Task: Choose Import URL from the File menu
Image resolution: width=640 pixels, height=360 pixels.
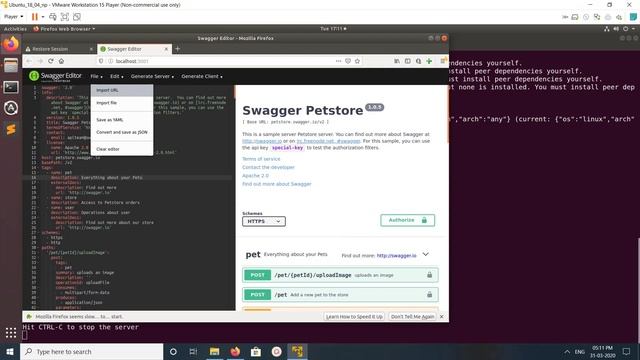Action: pos(122,90)
